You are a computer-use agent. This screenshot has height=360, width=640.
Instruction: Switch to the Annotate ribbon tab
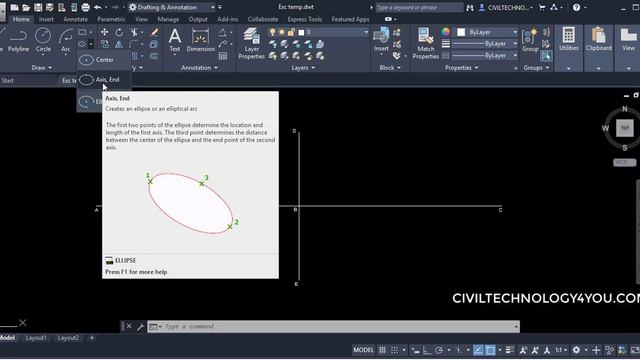[76, 19]
